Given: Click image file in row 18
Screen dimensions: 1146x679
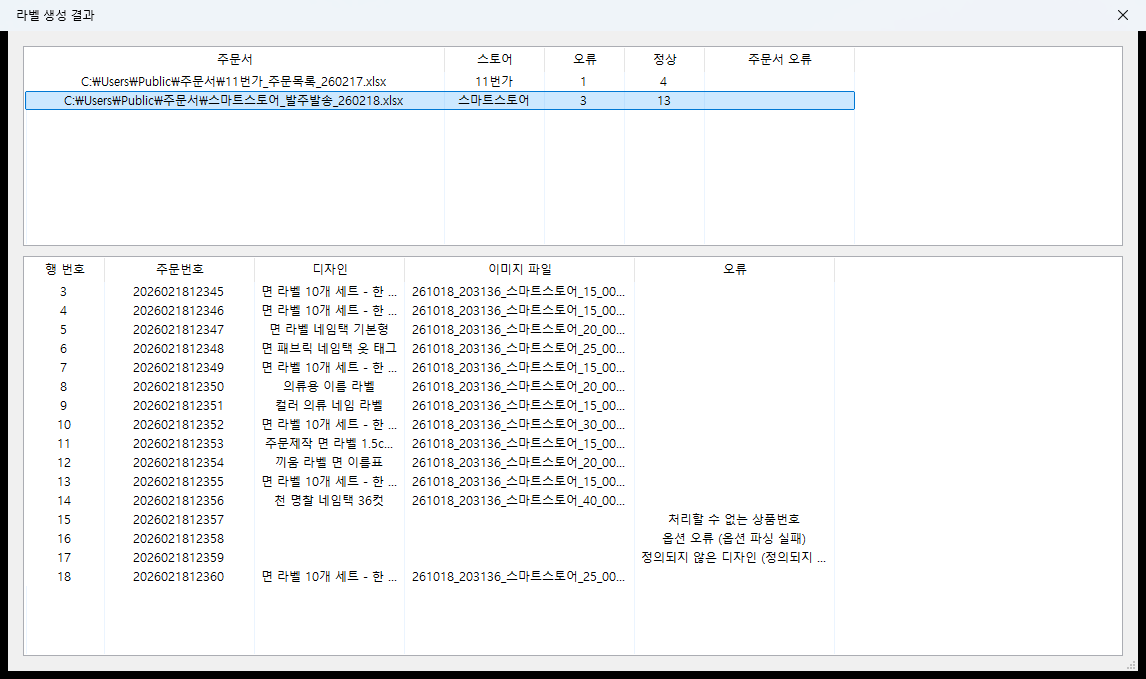Looking at the screenshot, I should tap(518, 577).
